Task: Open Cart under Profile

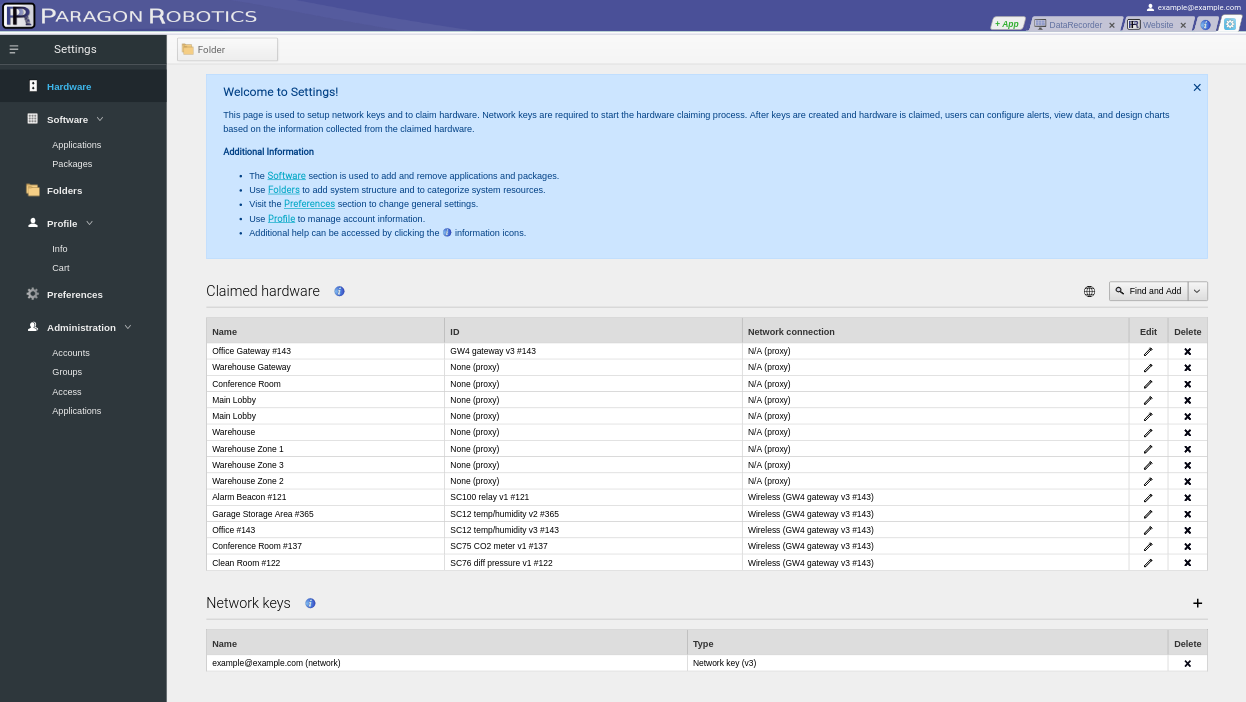Action: click(61, 268)
